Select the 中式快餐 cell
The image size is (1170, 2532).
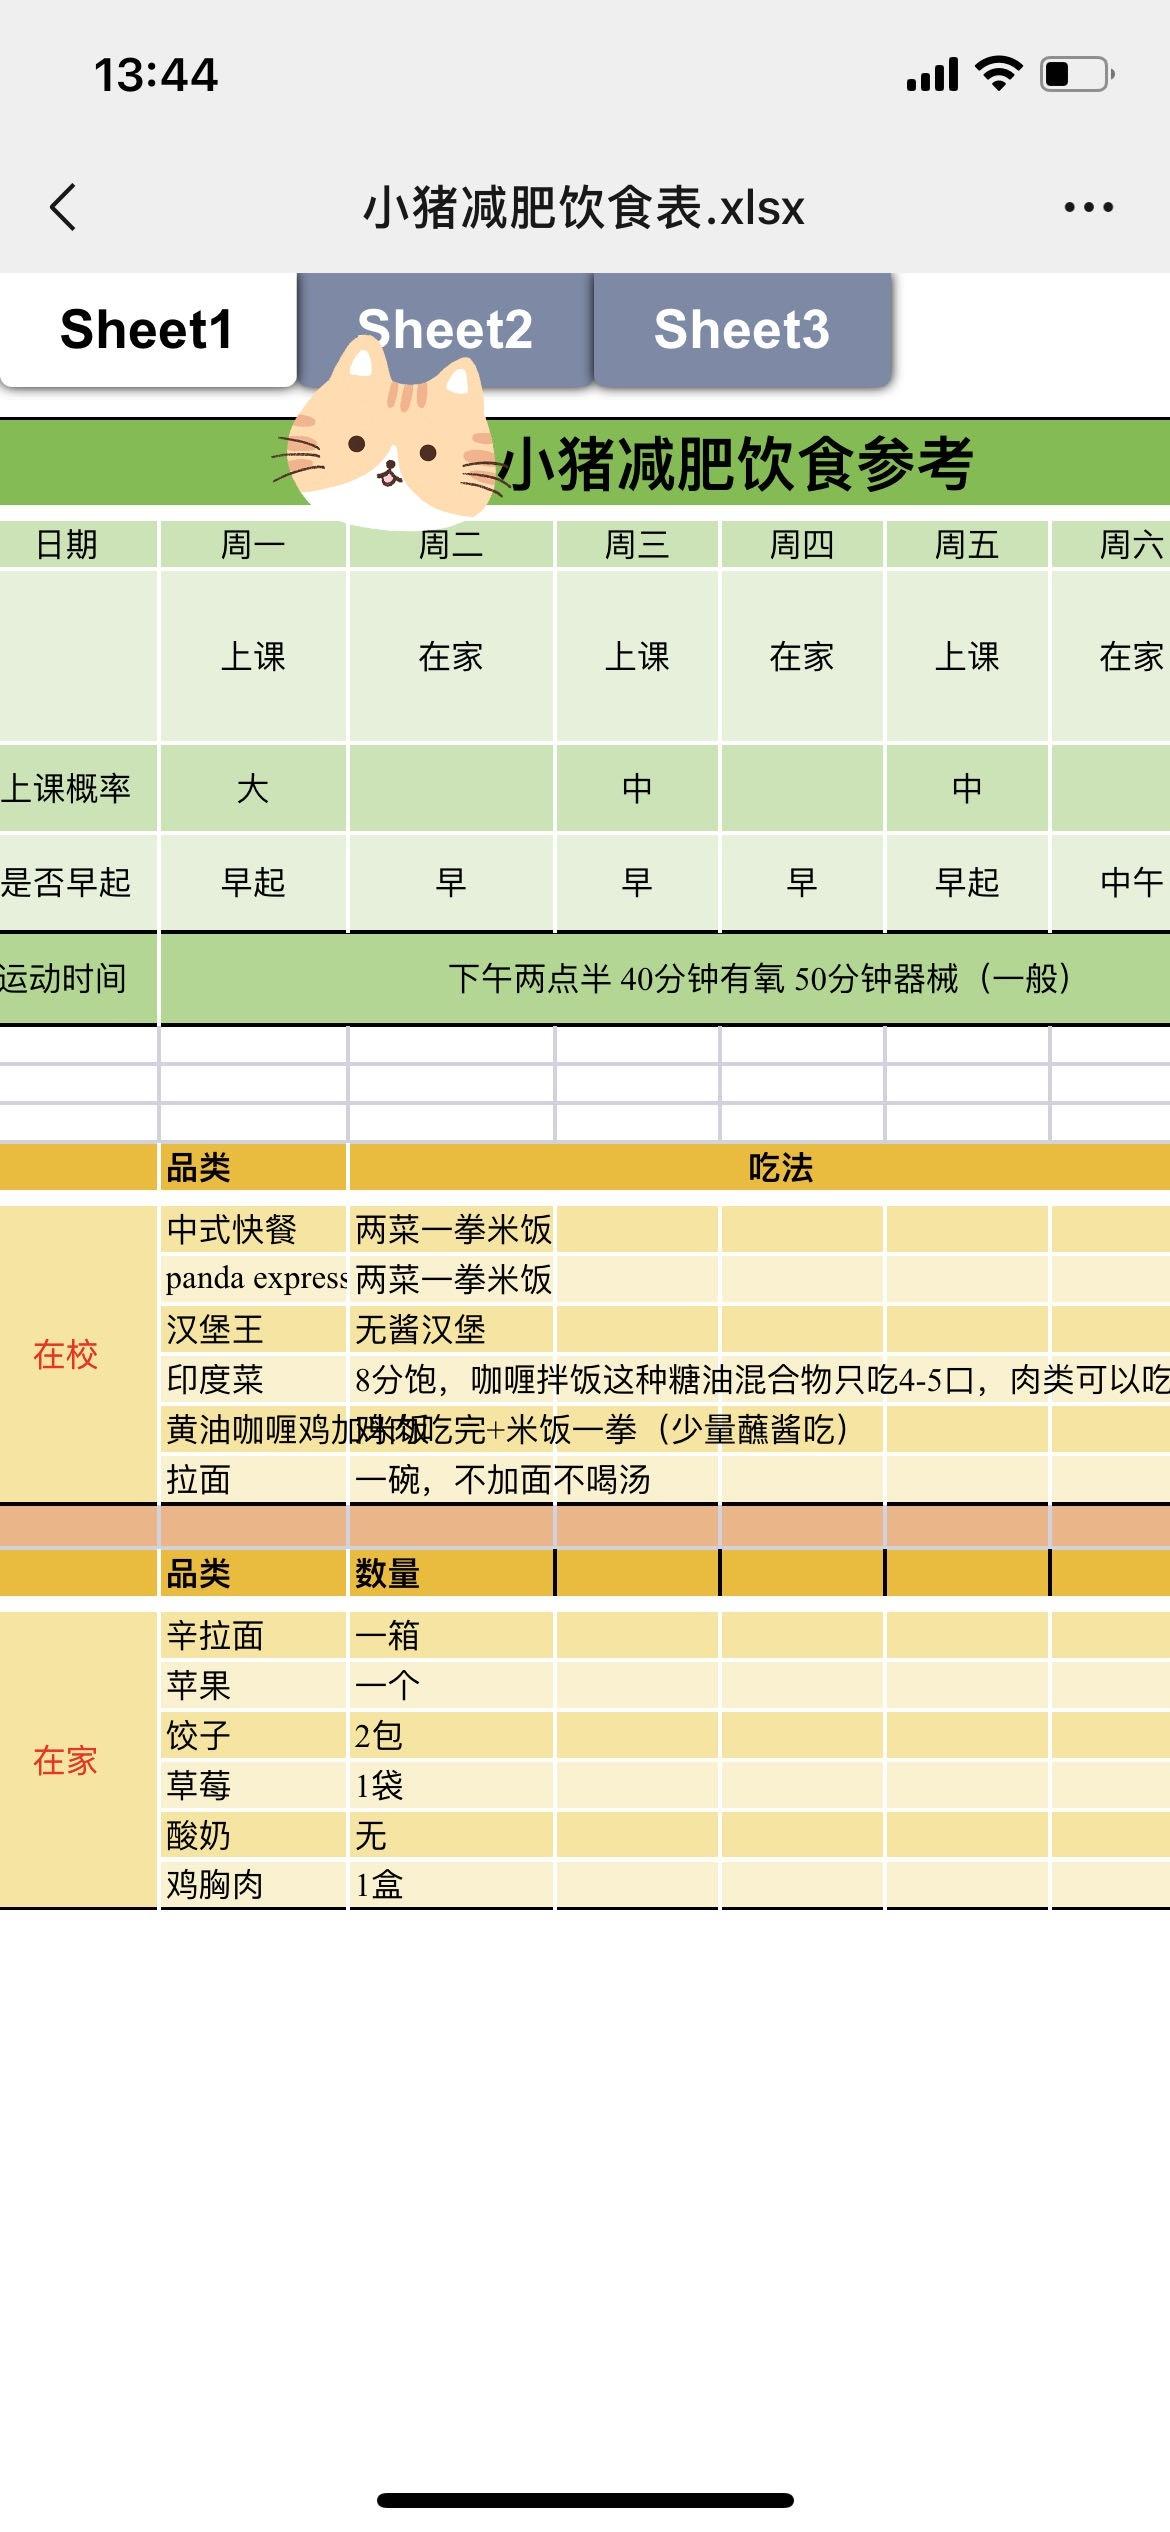coord(253,1229)
